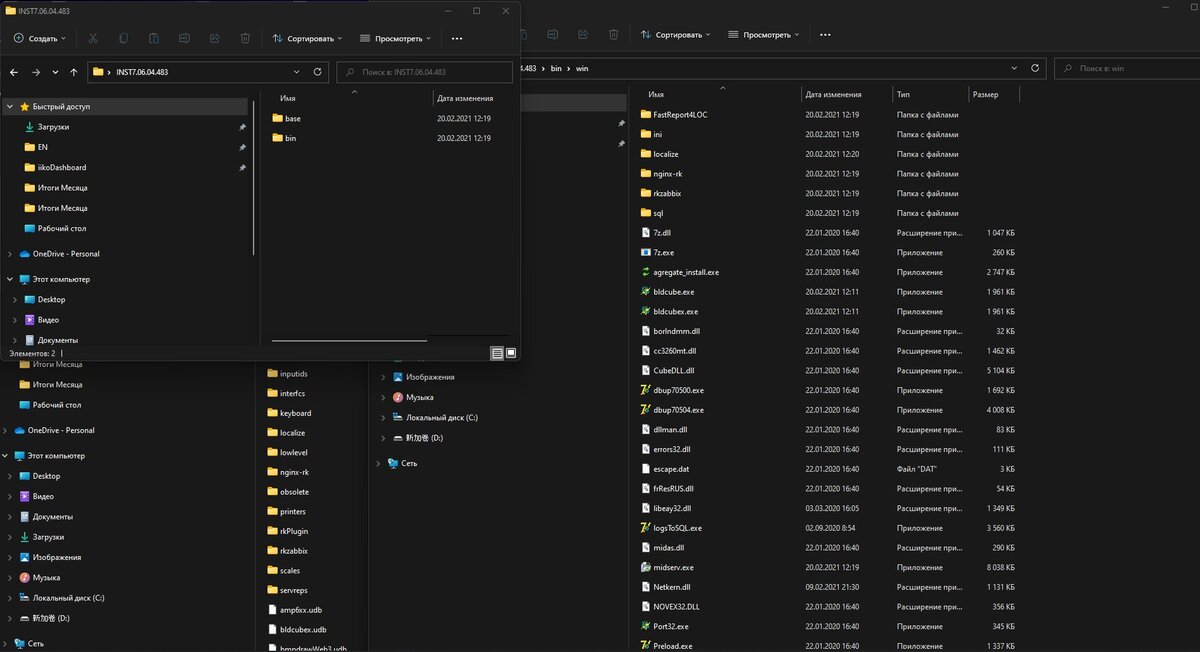Click the Share icon in the INST7.06.04.483 toolbar

(215, 38)
